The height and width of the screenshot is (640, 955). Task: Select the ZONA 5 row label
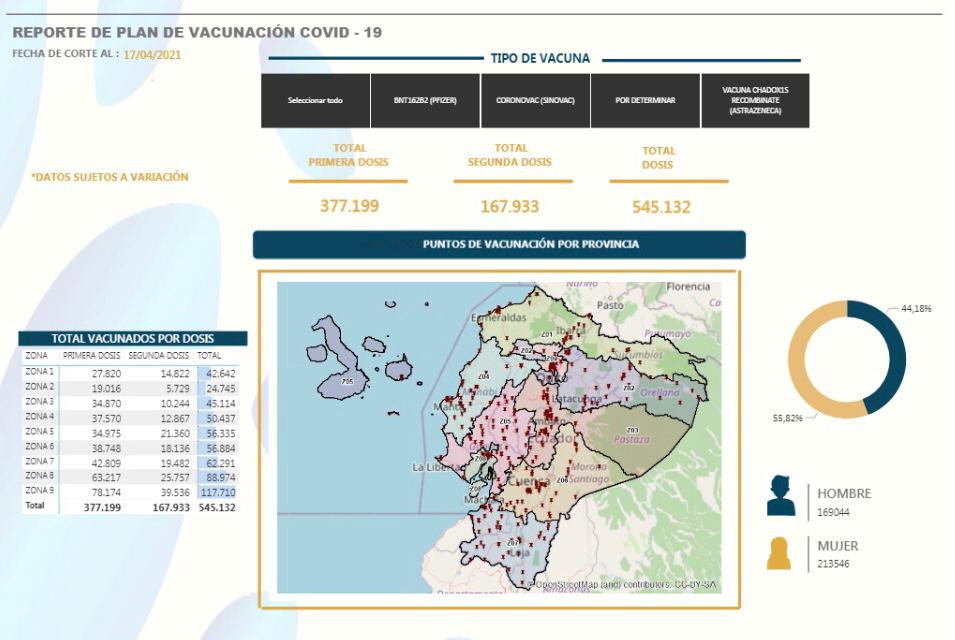point(39,432)
